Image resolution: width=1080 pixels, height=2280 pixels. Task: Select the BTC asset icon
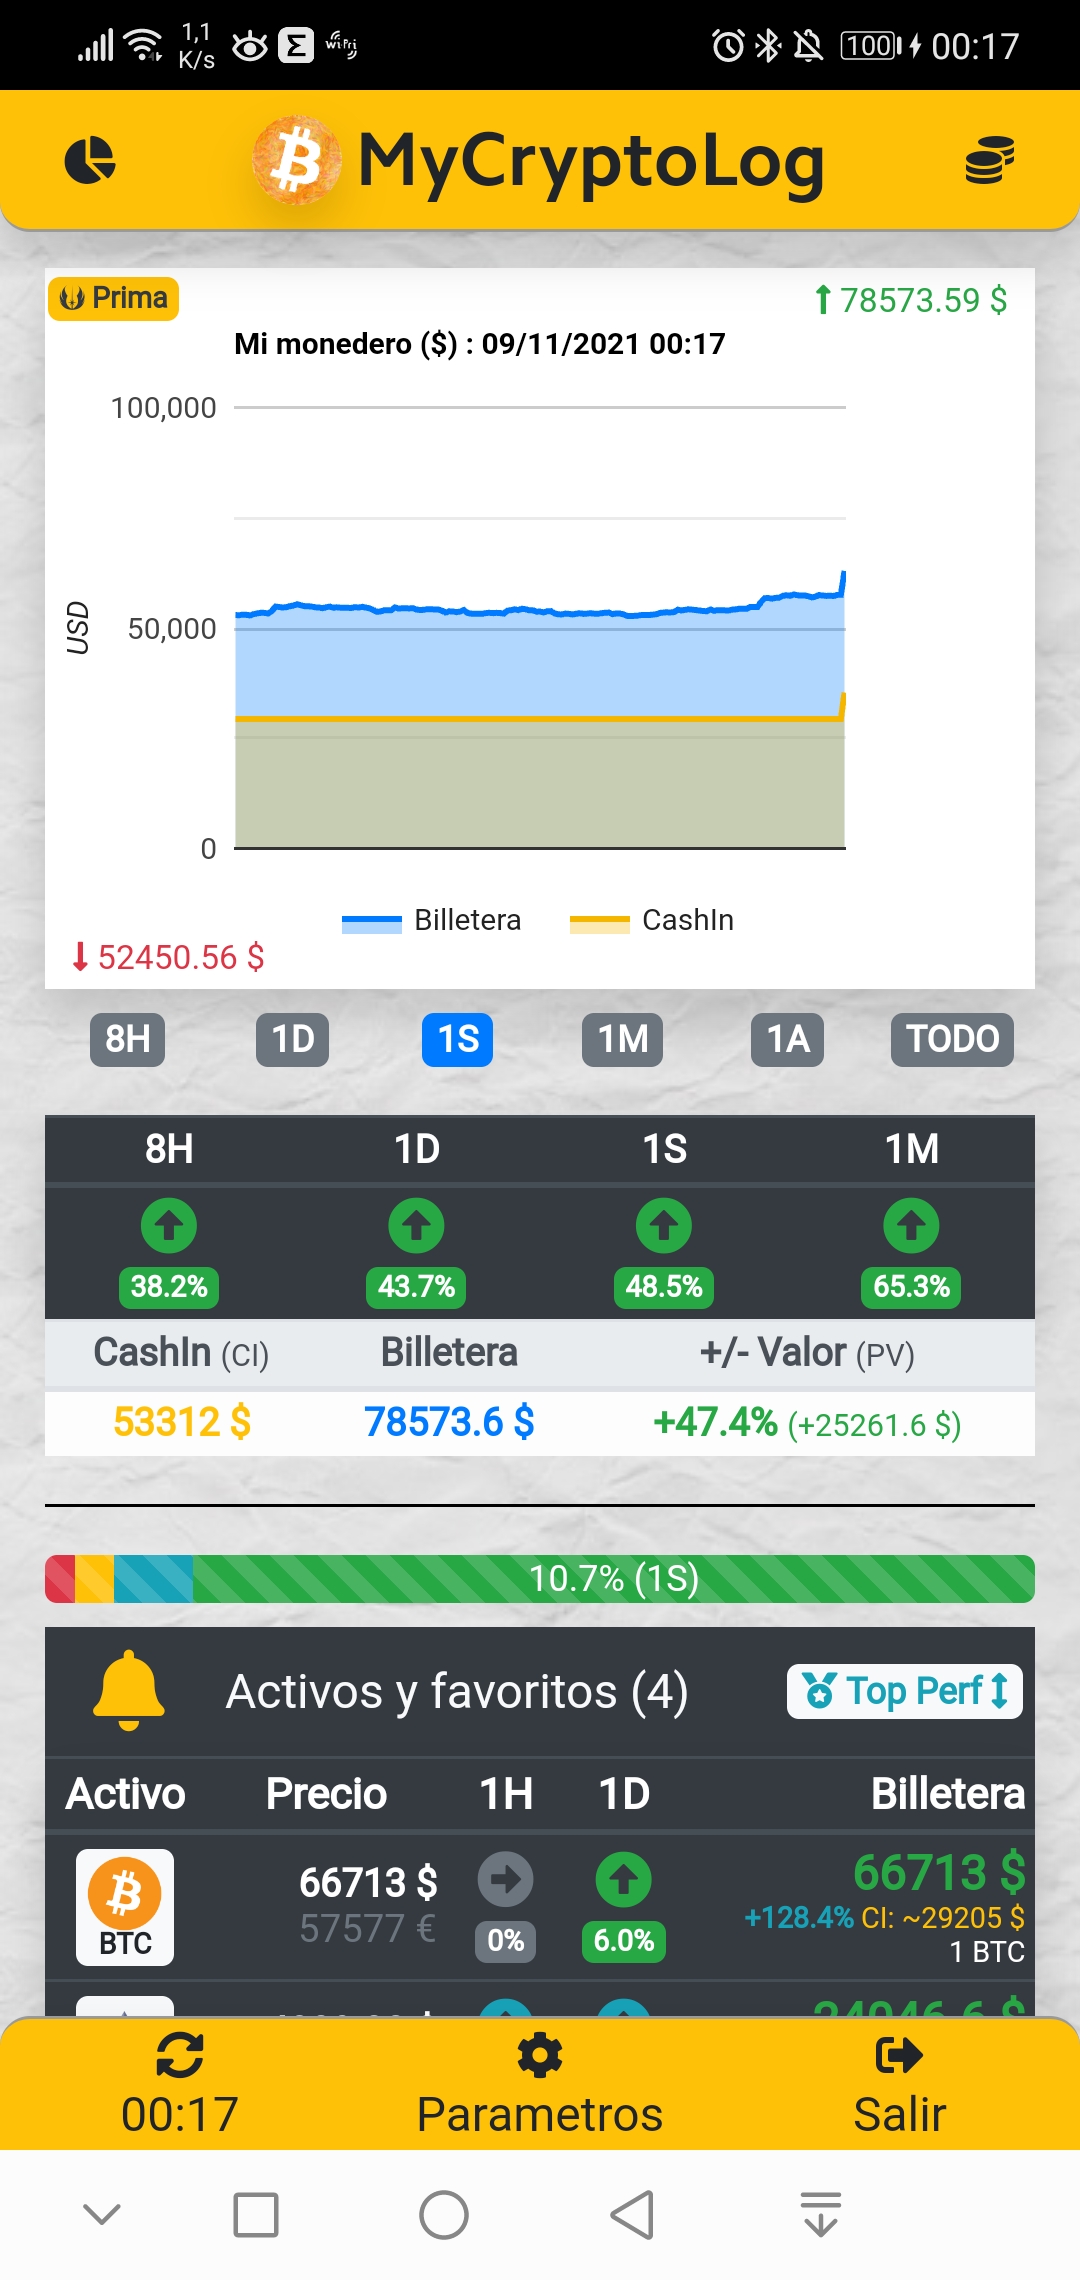(x=125, y=1907)
